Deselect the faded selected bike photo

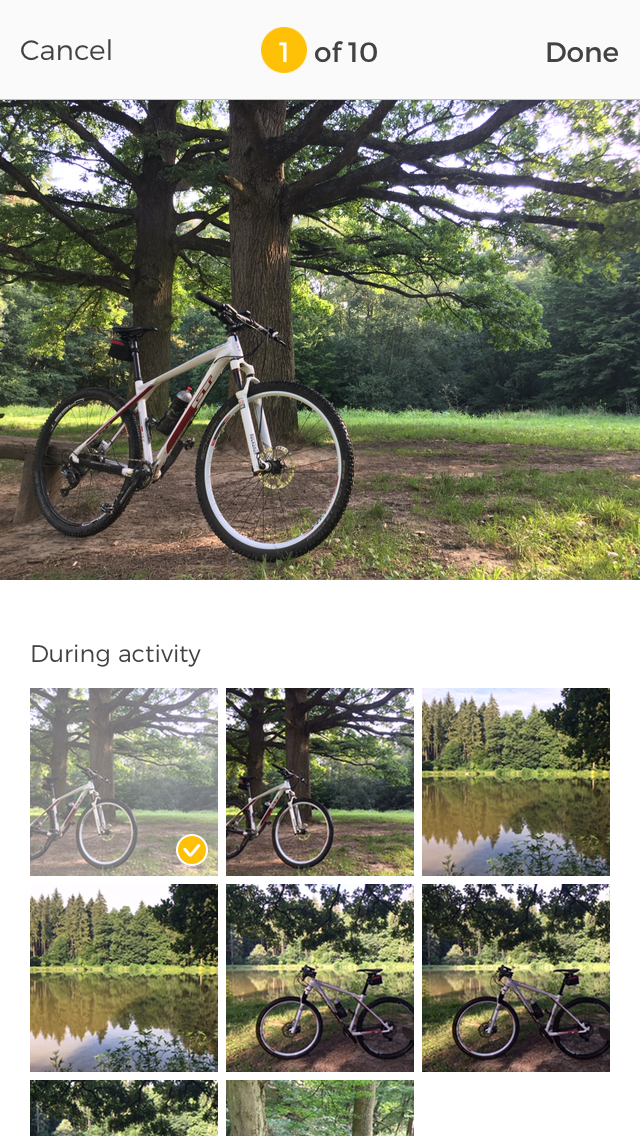(124, 782)
